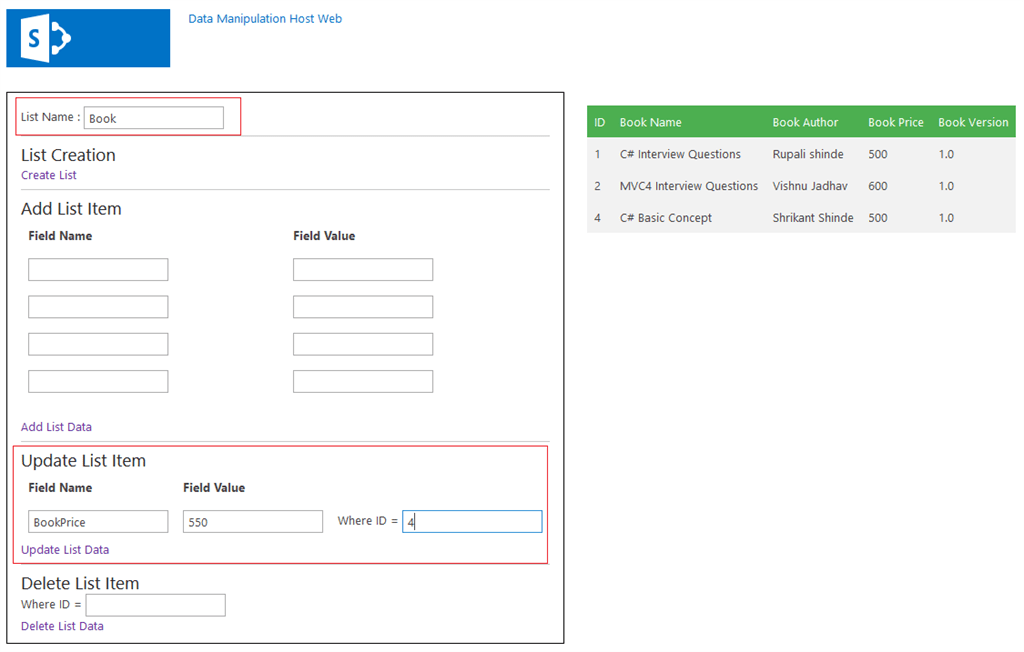
Task: Click the Update List Data link
Action: coord(64,549)
